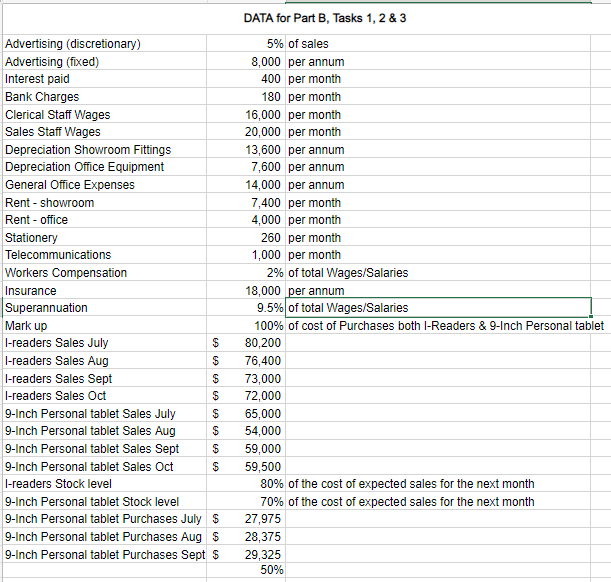Click the 'Mark up' label cell
The image size is (611, 582).
click(x=104, y=326)
